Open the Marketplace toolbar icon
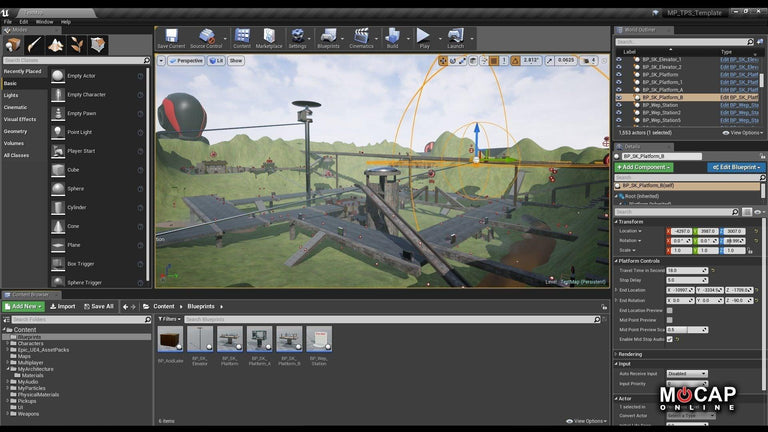 point(269,37)
